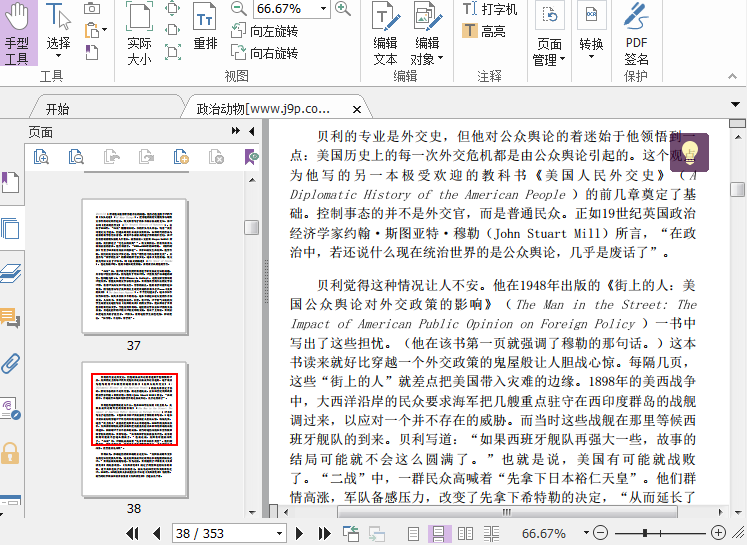The height and width of the screenshot is (545, 747).
Task: Go to the next page
Action: click(x=299, y=533)
